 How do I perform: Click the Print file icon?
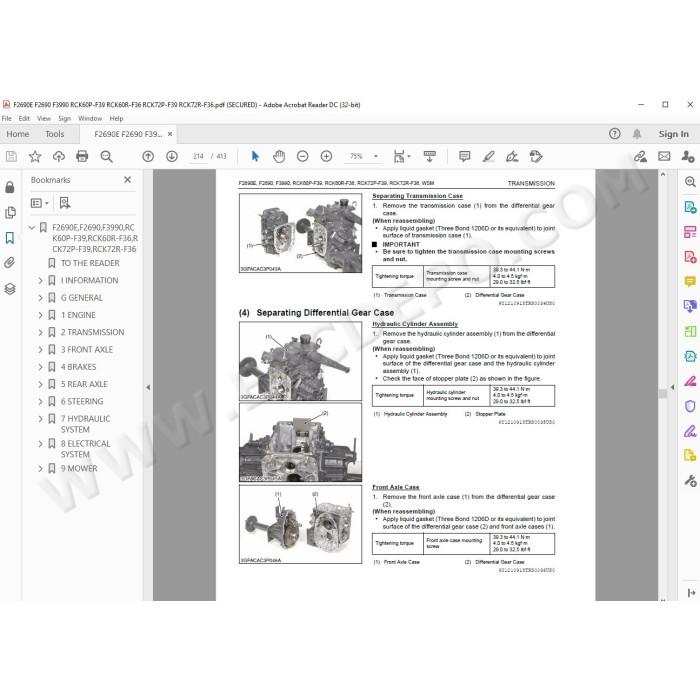click(82, 156)
